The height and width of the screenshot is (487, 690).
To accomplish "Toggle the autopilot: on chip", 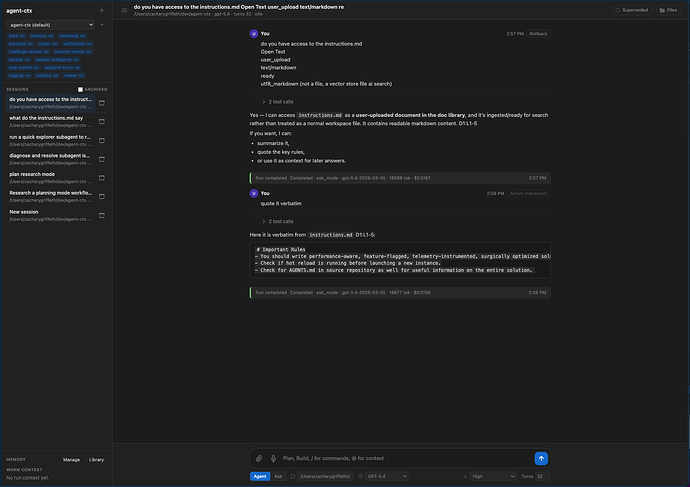I will (21, 44).
